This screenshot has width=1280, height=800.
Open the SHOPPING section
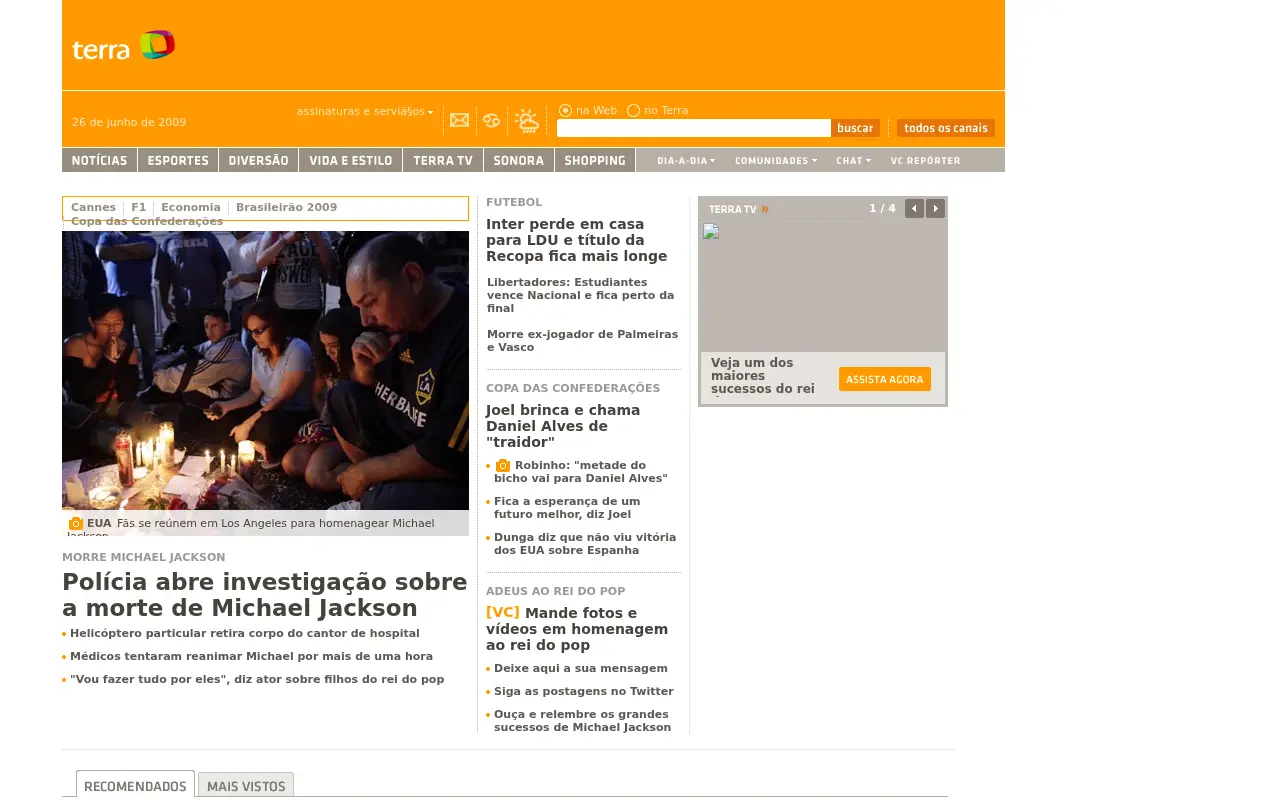(x=595, y=160)
